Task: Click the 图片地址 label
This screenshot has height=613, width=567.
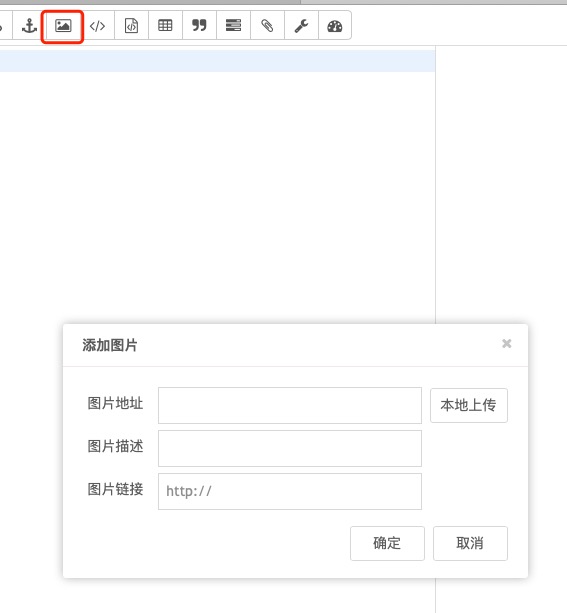Action: pyautogui.click(x=115, y=403)
